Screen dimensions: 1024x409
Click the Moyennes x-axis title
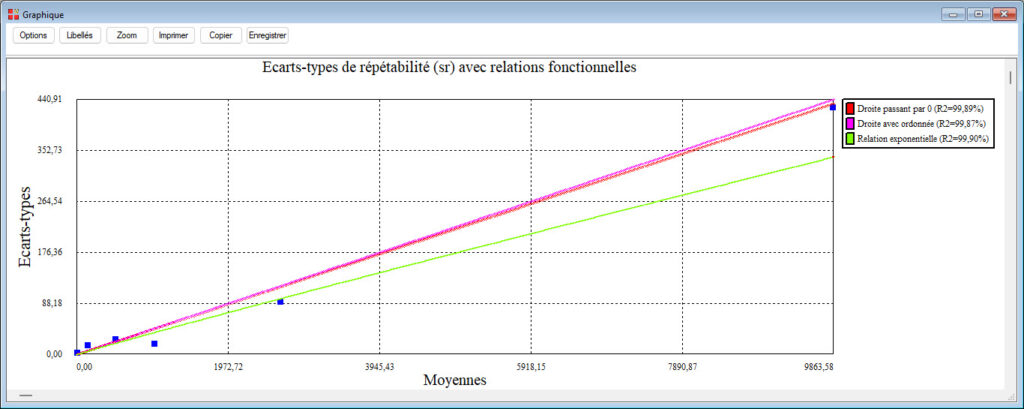coord(455,381)
